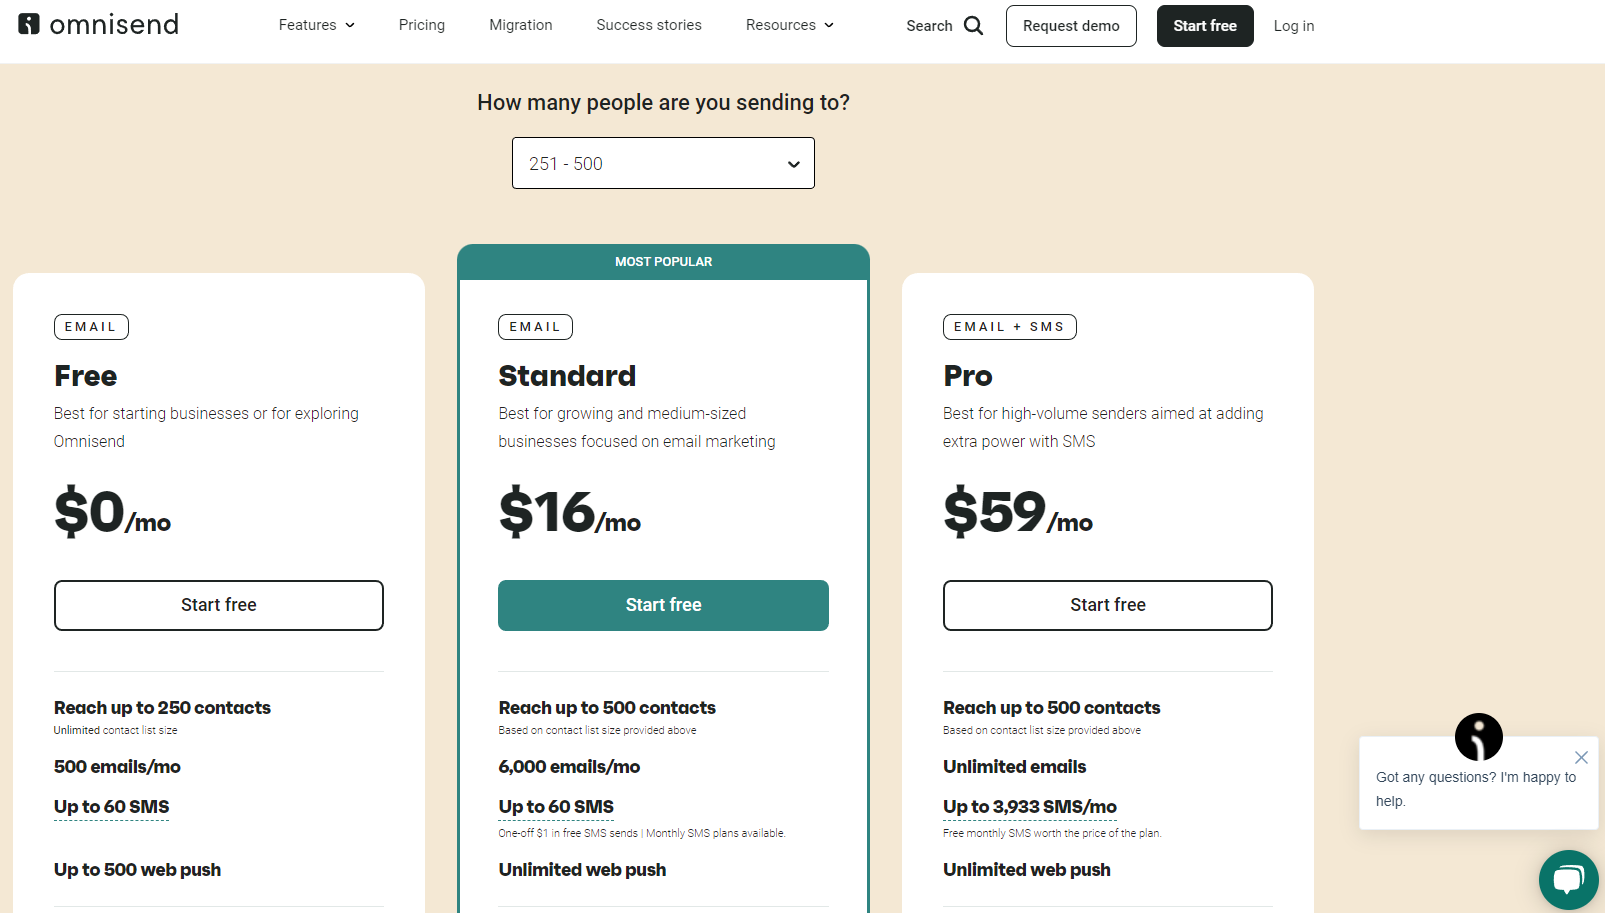
Task: Click the search magnifier icon
Action: click(x=973, y=26)
